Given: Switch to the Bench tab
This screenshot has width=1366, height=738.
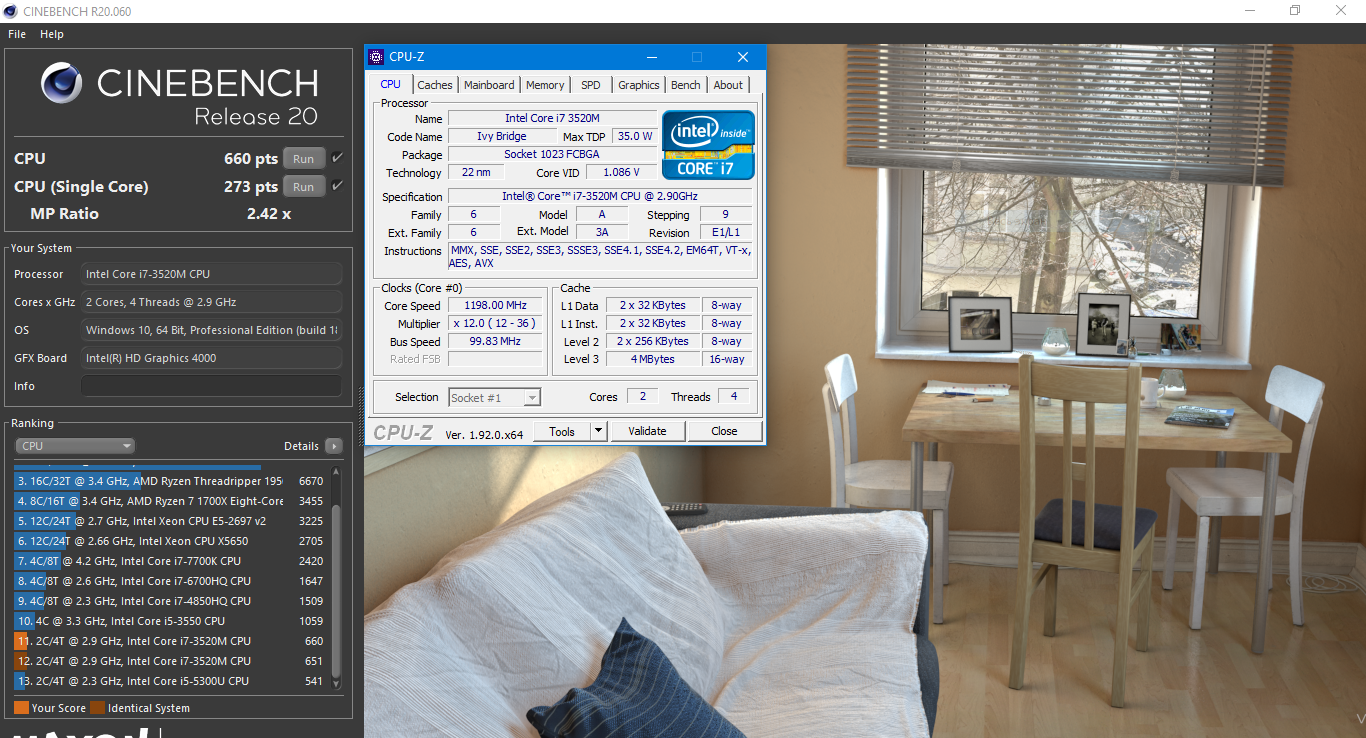Looking at the screenshot, I should (x=686, y=85).
